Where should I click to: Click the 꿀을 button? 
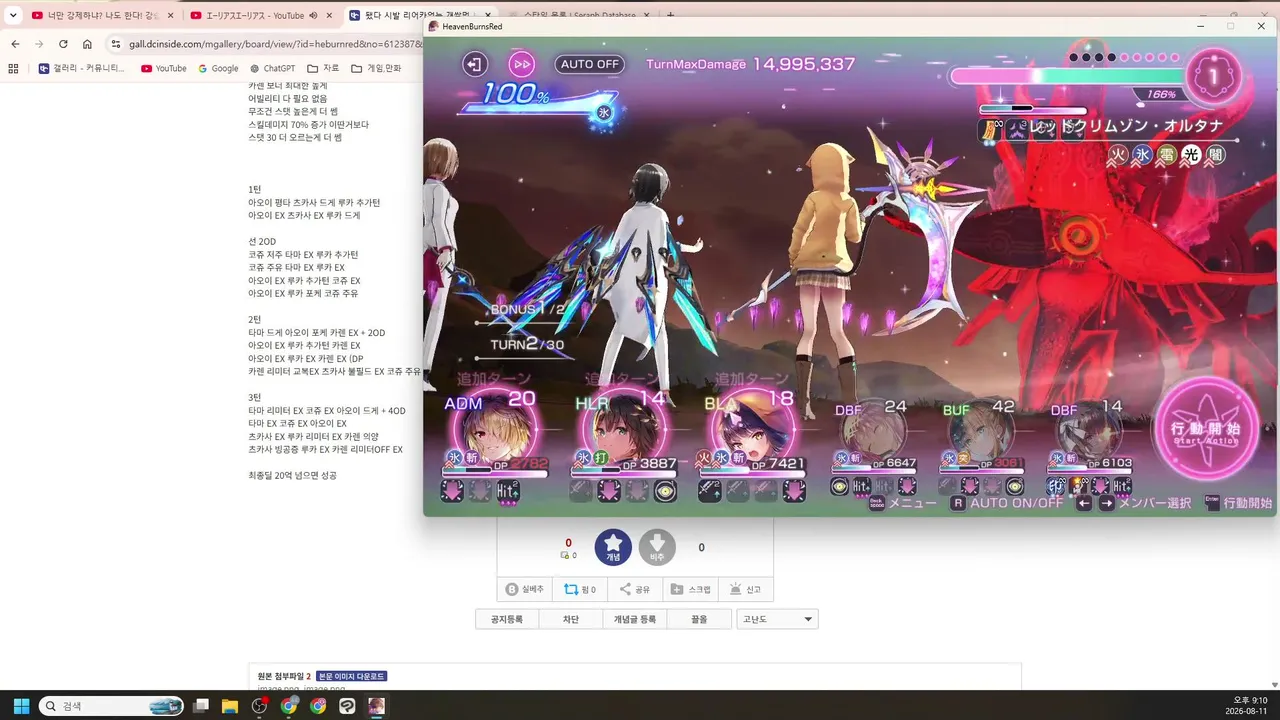699,619
